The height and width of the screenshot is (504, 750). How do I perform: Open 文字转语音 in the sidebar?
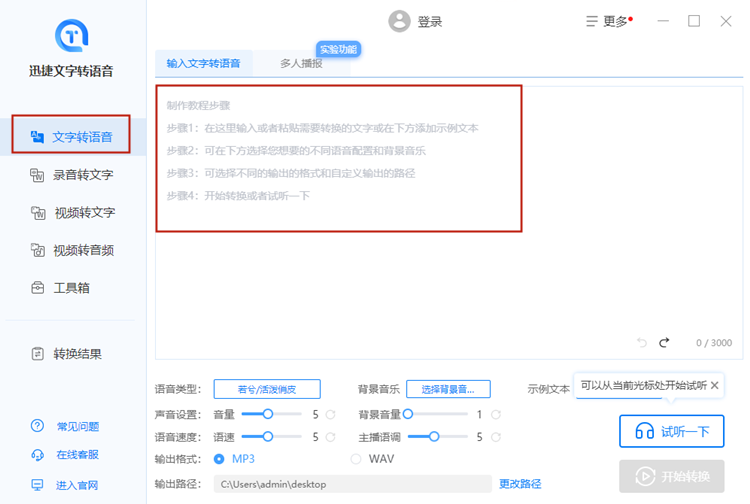(71, 137)
